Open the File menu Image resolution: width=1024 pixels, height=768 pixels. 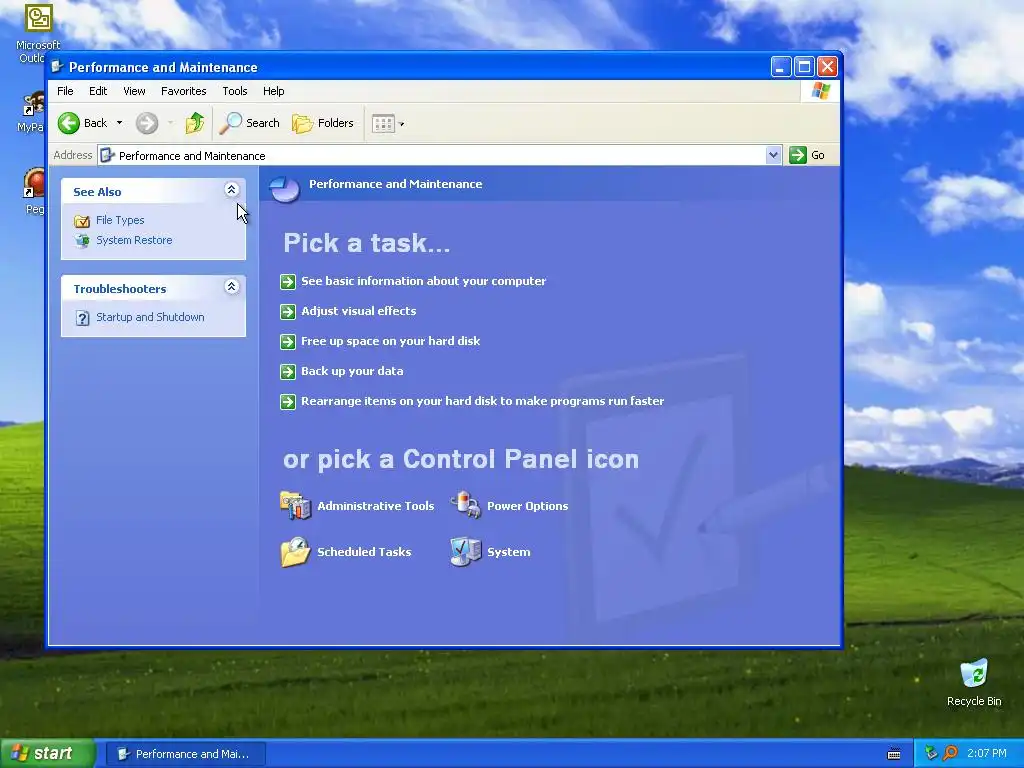point(65,91)
